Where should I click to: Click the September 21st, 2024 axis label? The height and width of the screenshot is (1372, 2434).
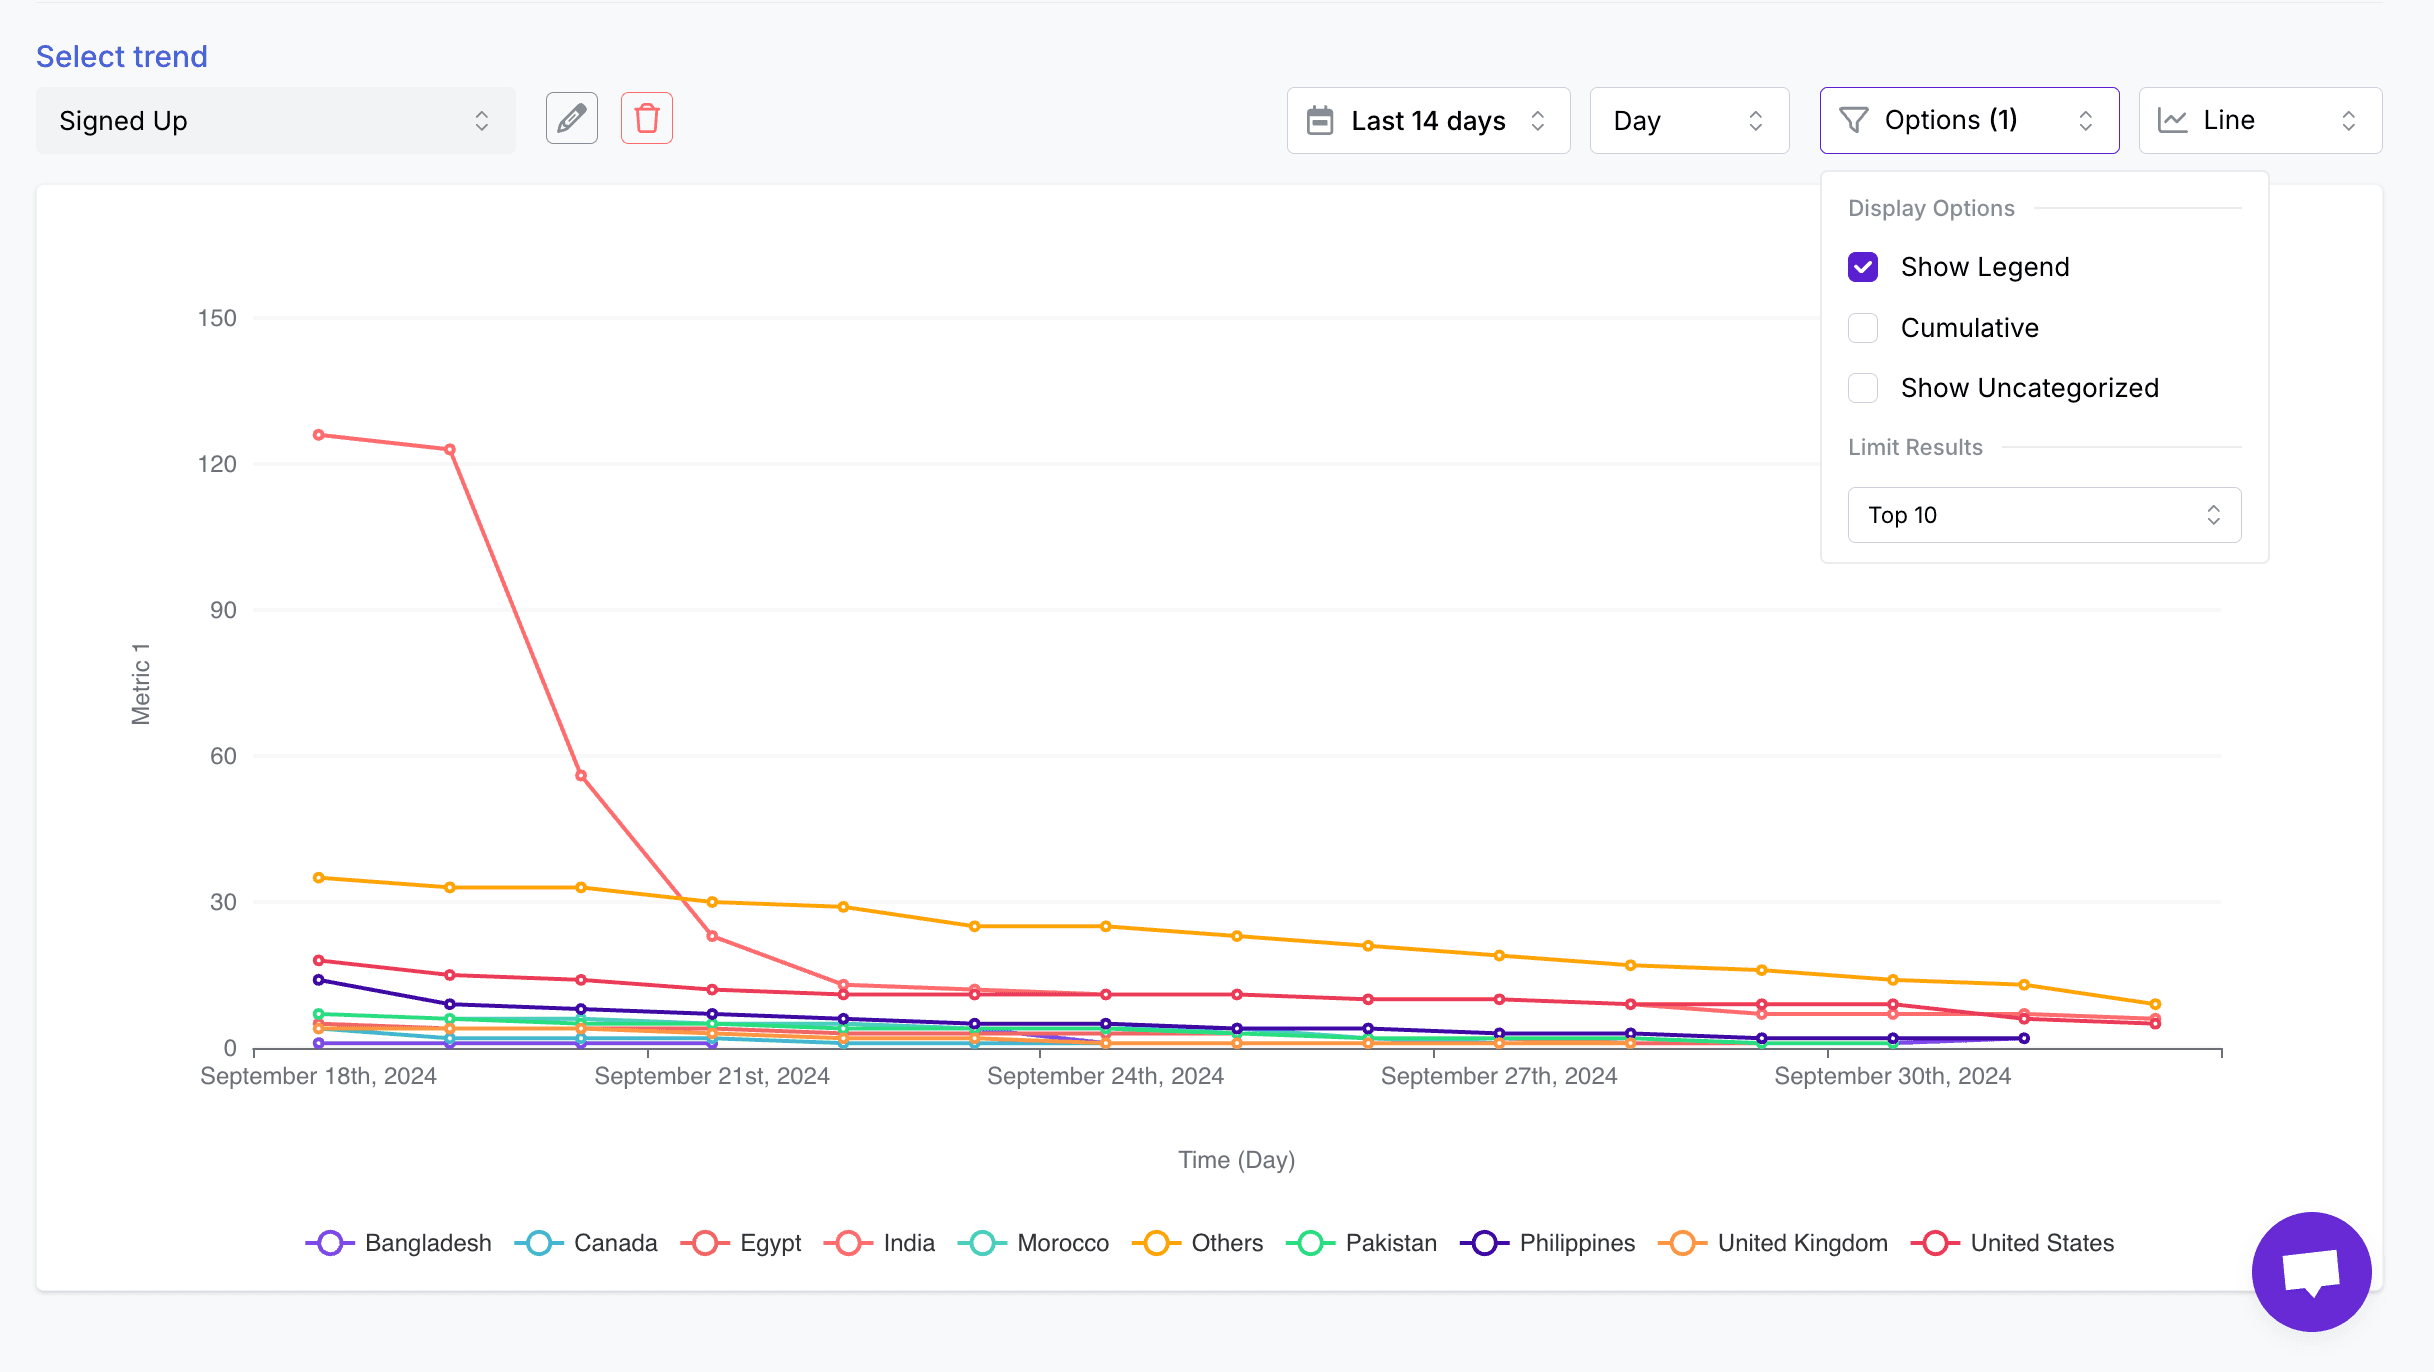coord(712,1076)
